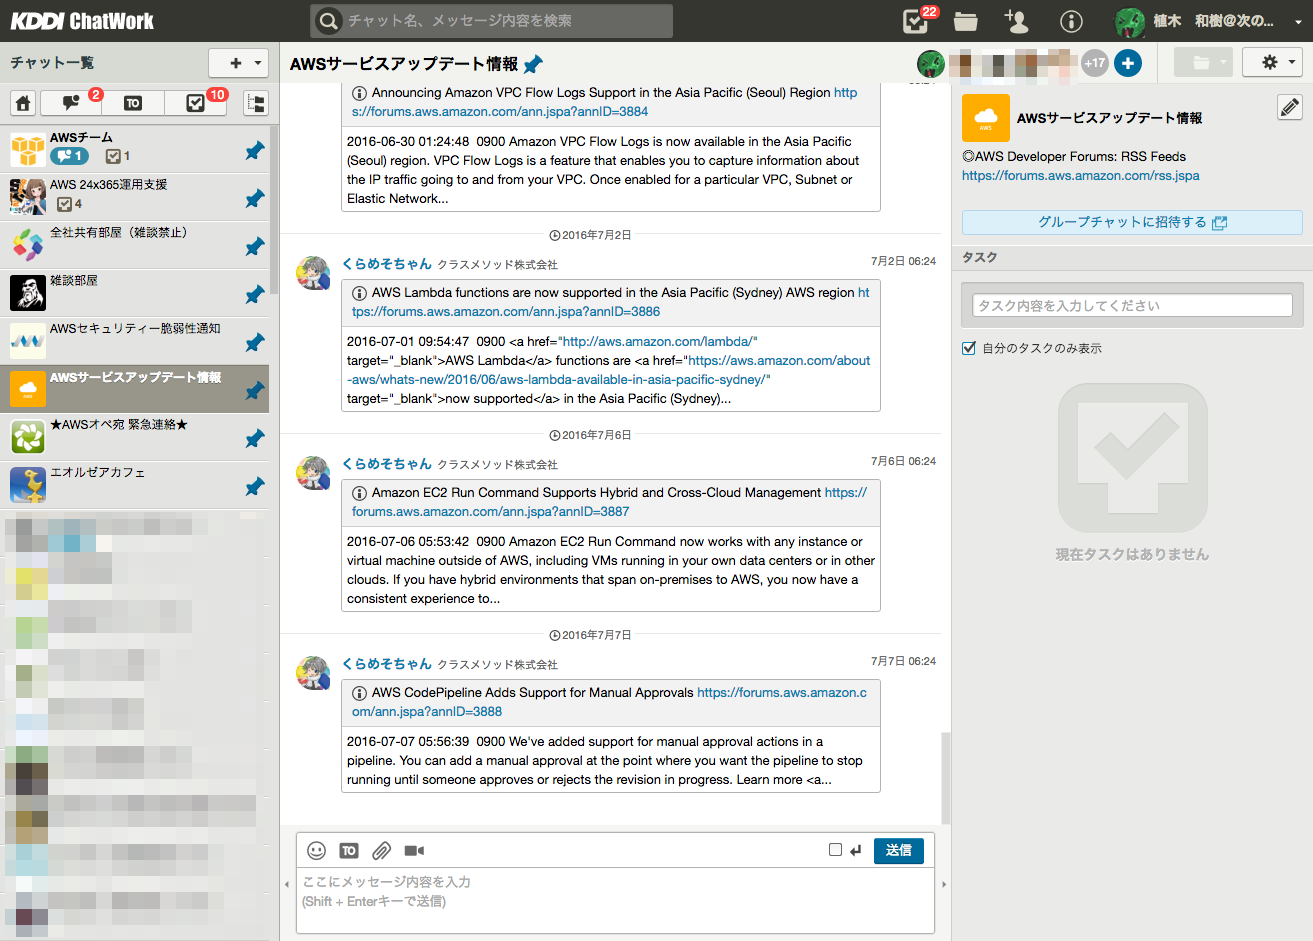Edit group chat details with the pencil icon
This screenshot has height=941, width=1313.
click(x=1290, y=106)
